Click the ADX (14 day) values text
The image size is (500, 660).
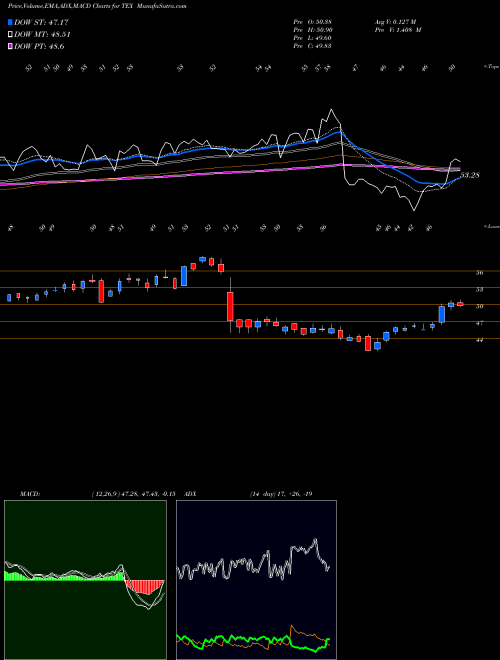coord(281,494)
